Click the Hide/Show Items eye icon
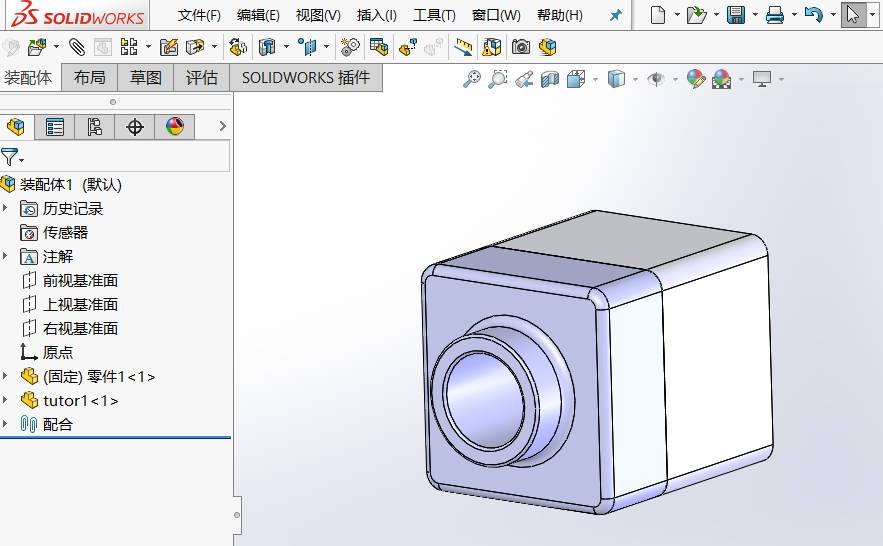The image size is (883, 546). tap(656, 79)
